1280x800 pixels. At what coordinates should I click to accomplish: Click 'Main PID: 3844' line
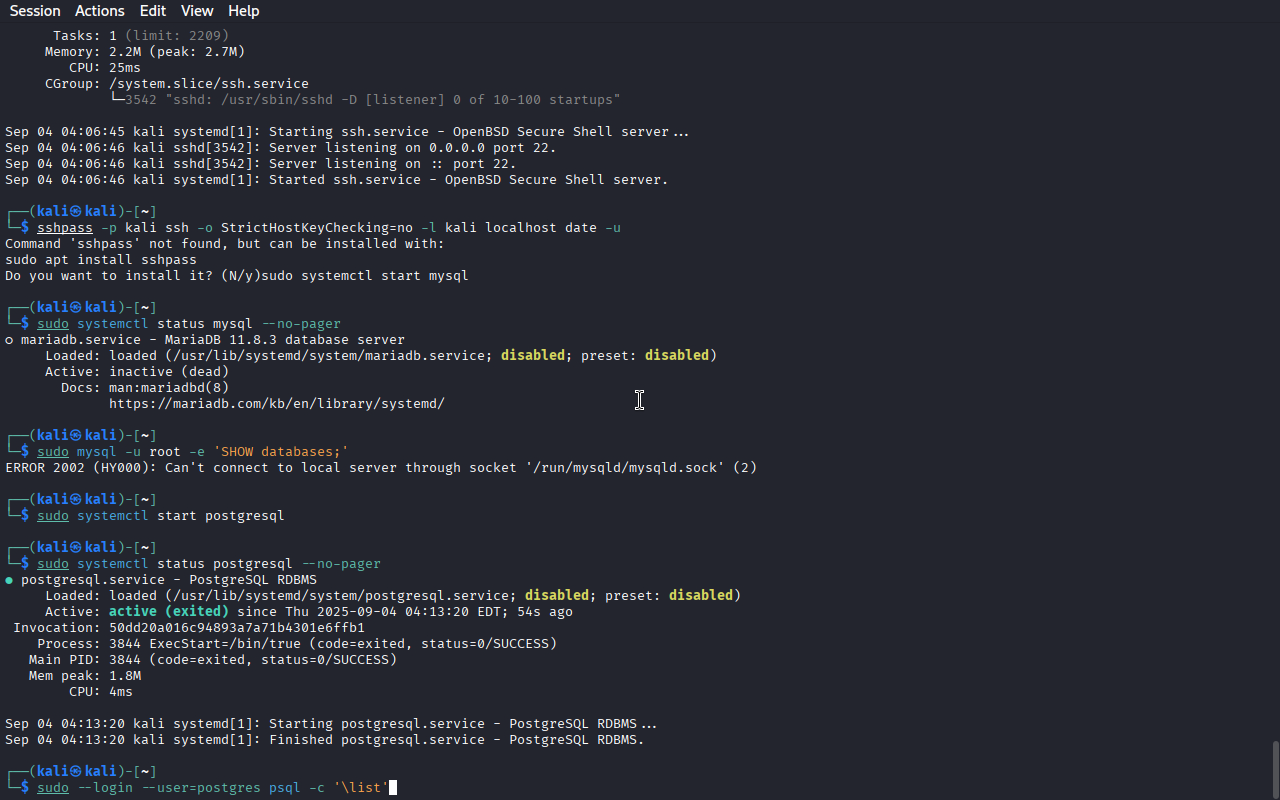(x=213, y=660)
